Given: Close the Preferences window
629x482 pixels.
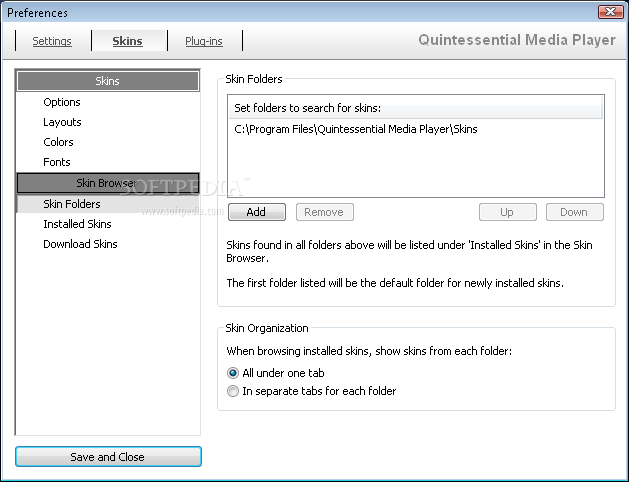Looking at the screenshot, I should click(x=611, y=12).
